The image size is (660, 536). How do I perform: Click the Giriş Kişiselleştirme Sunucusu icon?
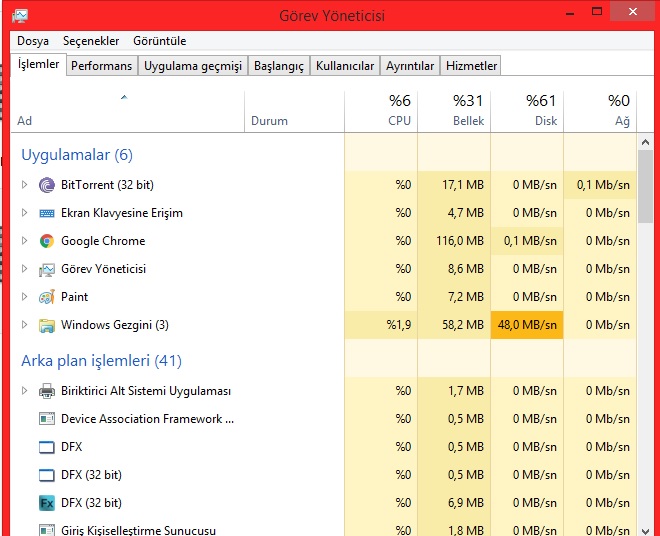47,530
